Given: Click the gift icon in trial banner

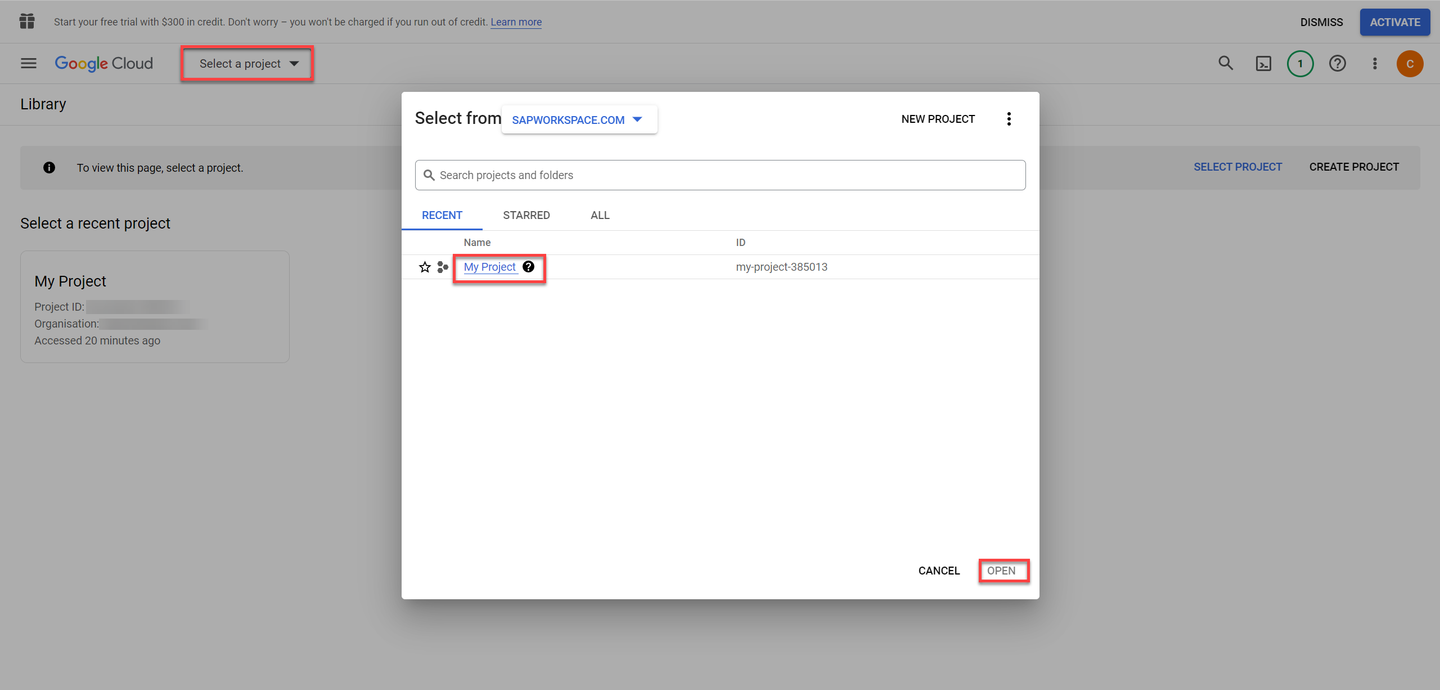Looking at the screenshot, I should click(x=27, y=21).
